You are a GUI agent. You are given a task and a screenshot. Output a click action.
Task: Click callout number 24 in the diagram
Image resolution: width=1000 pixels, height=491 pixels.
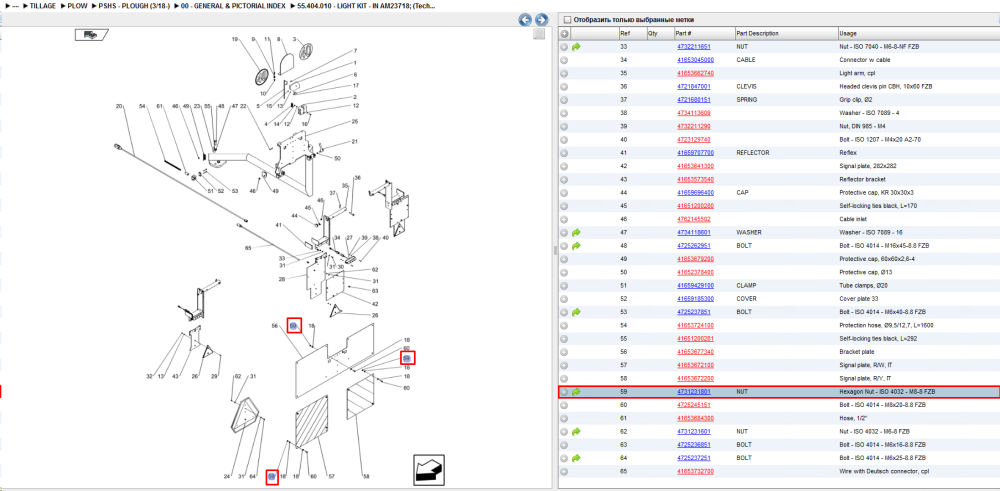tap(226, 476)
